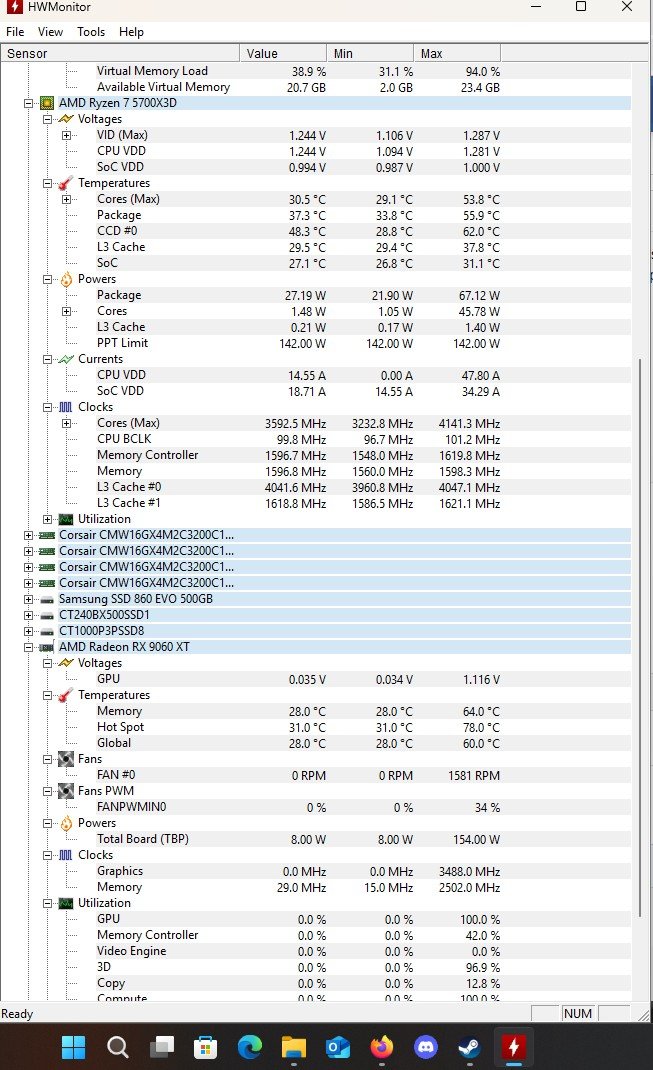Expand the Cores (Max) temperature row
The width and height of the screenshot is (653, 1070).
click(66, 199)
